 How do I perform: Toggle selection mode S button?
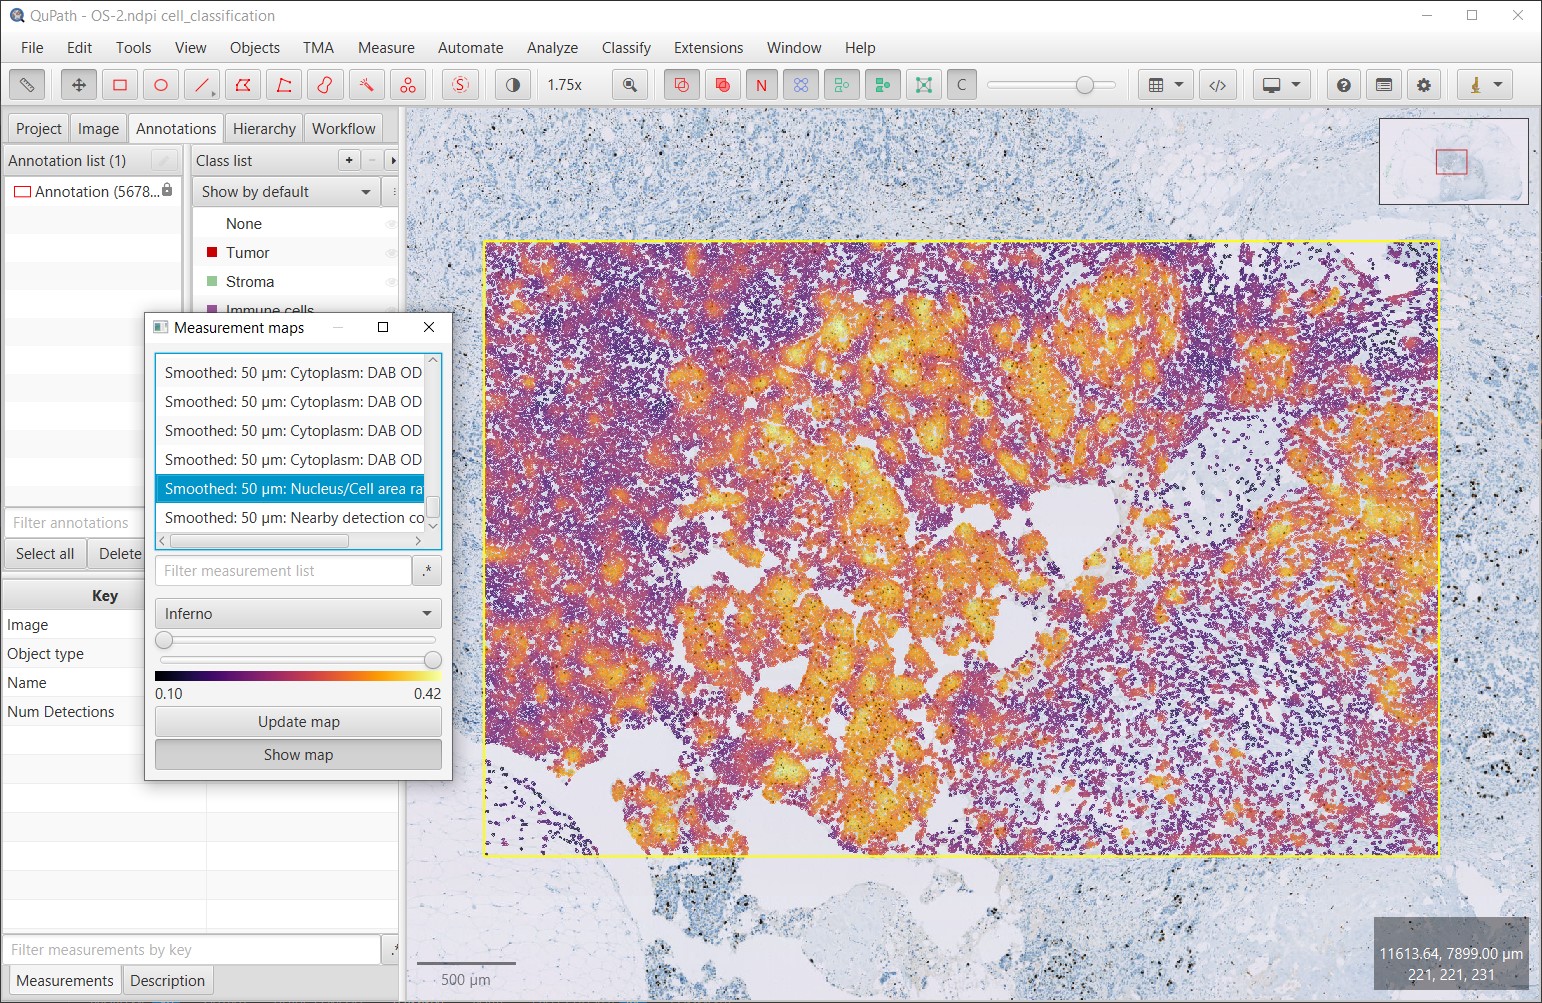pos(460,85)
